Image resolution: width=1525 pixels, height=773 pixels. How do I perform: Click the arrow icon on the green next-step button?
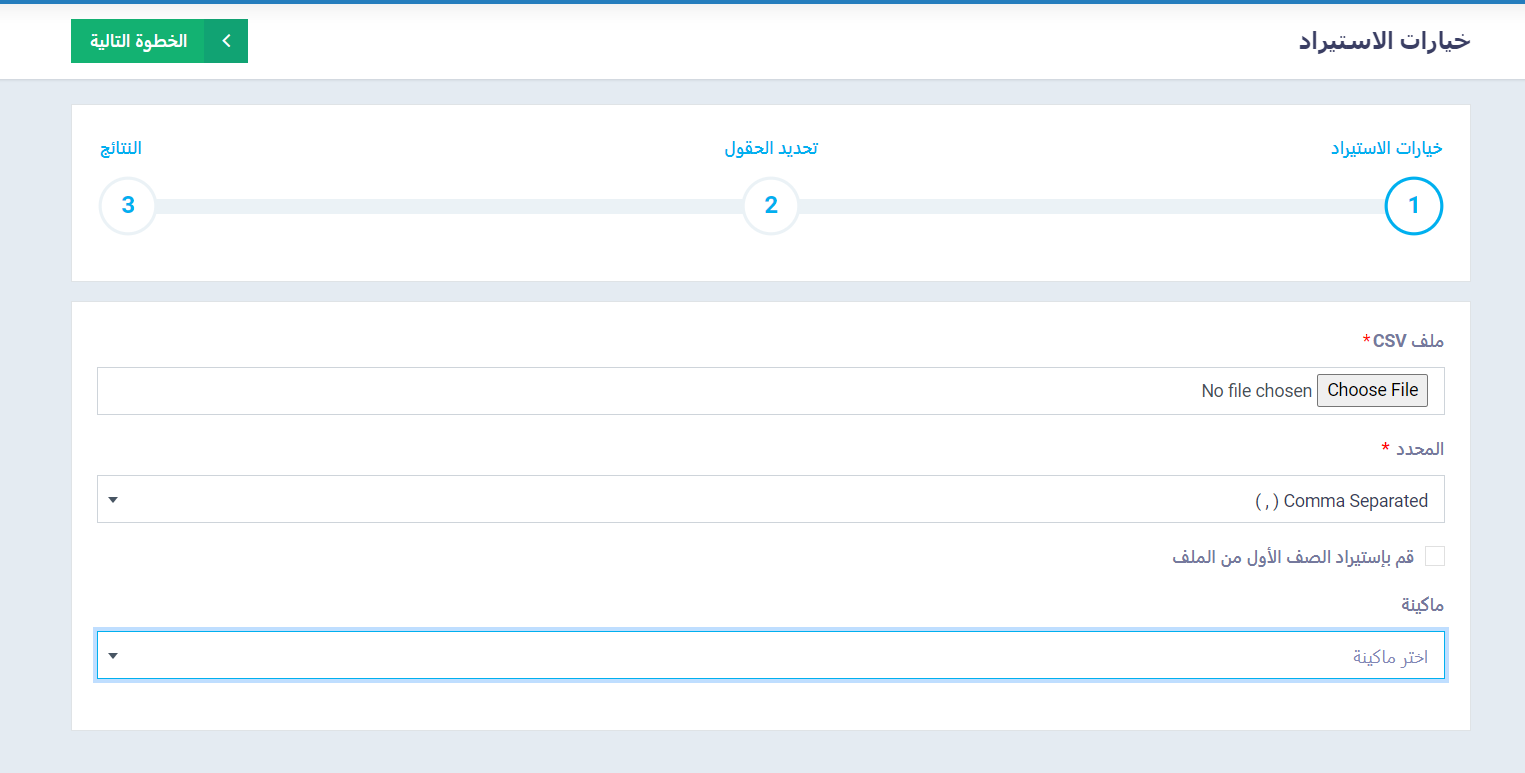coord(226,41)
